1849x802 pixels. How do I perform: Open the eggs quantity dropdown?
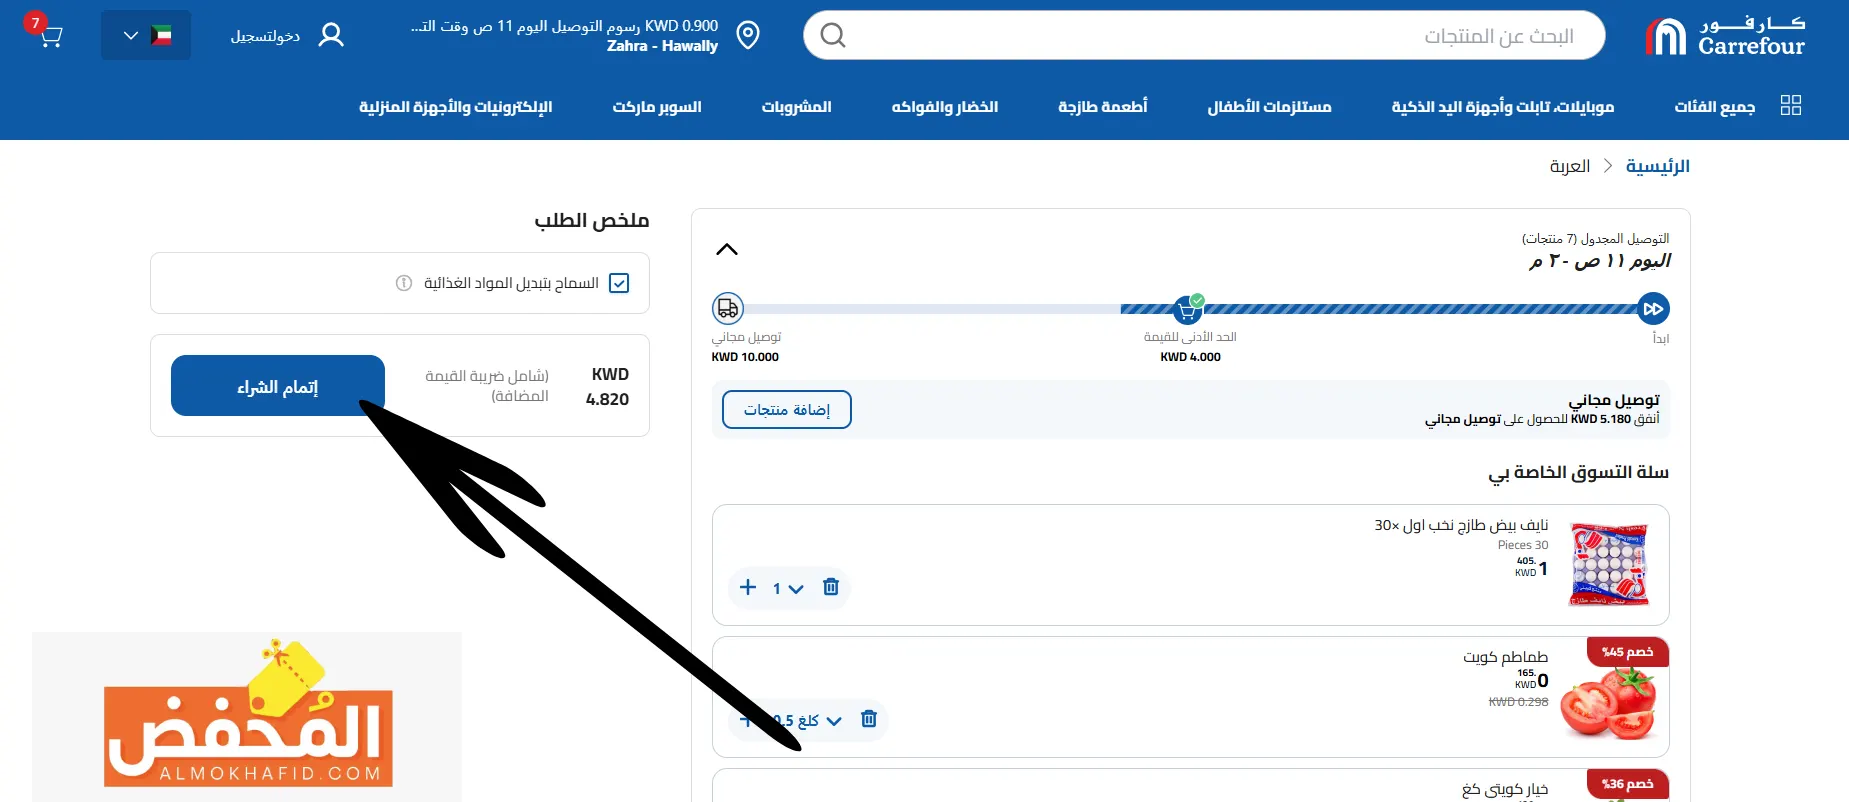pyautogui.click(x=788, y=588)
